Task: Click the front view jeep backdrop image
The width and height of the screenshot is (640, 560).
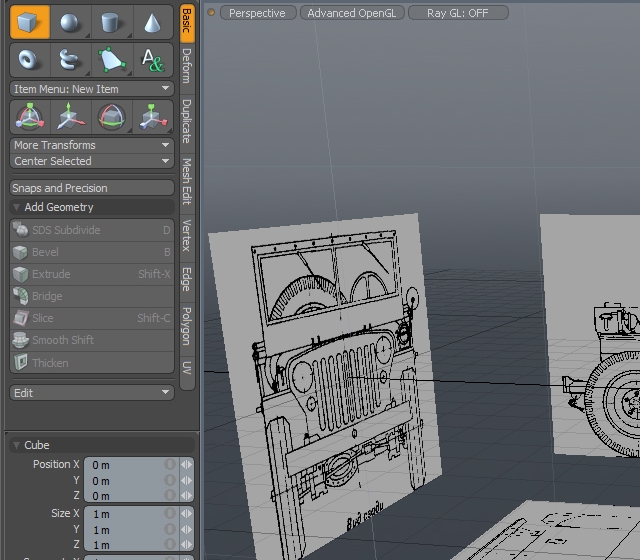Action: [327, 388]
